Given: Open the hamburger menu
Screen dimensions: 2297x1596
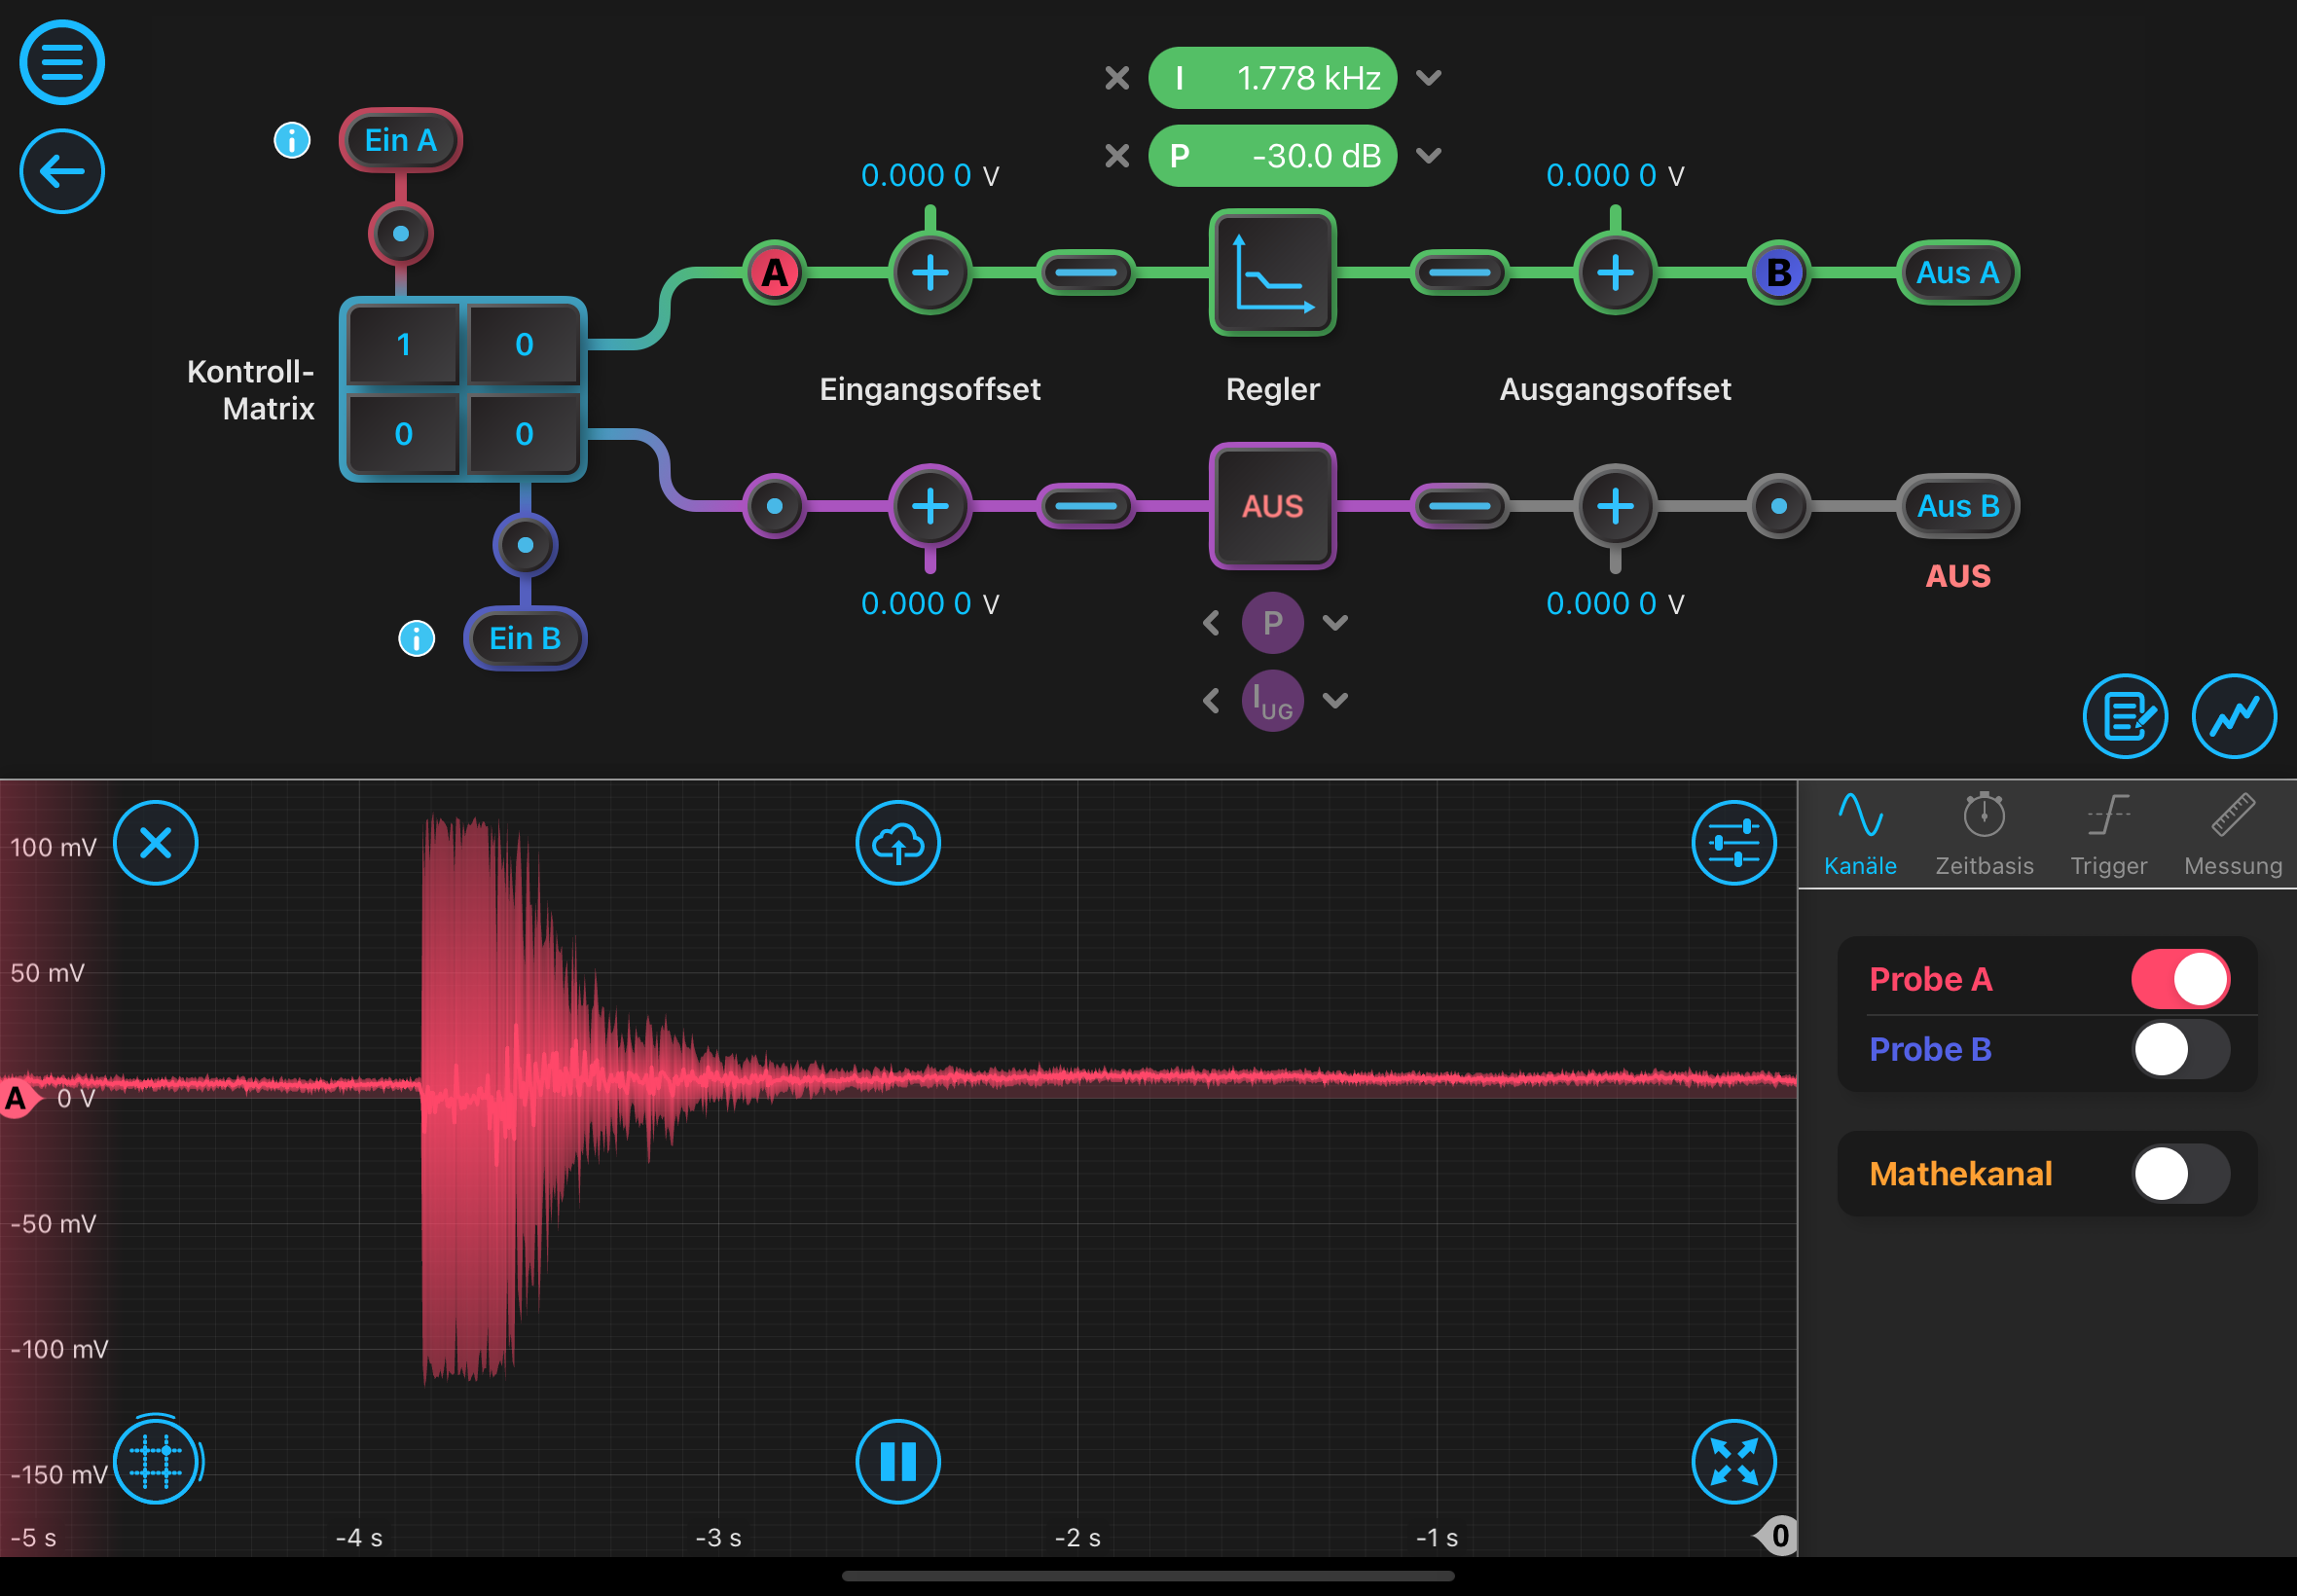Looking at the screenshot, I should pos(61,63).
